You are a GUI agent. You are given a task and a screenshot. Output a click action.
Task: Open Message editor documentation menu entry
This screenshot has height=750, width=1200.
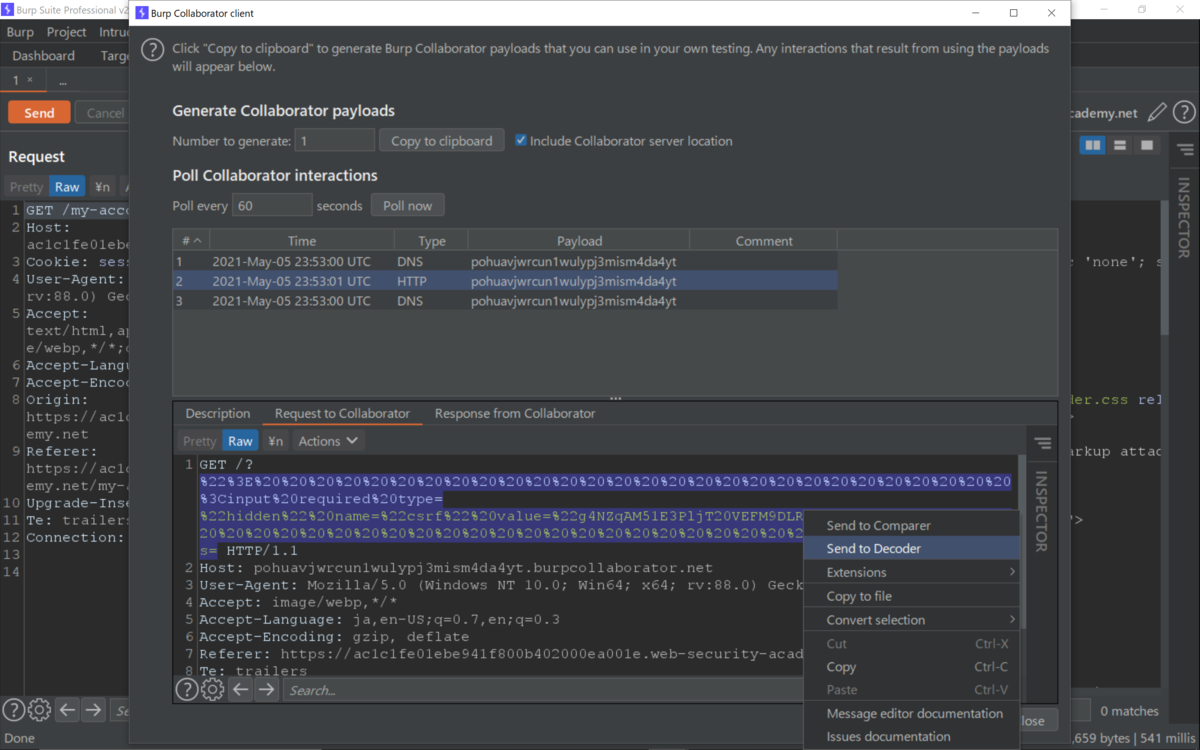(x=911, y=713)
